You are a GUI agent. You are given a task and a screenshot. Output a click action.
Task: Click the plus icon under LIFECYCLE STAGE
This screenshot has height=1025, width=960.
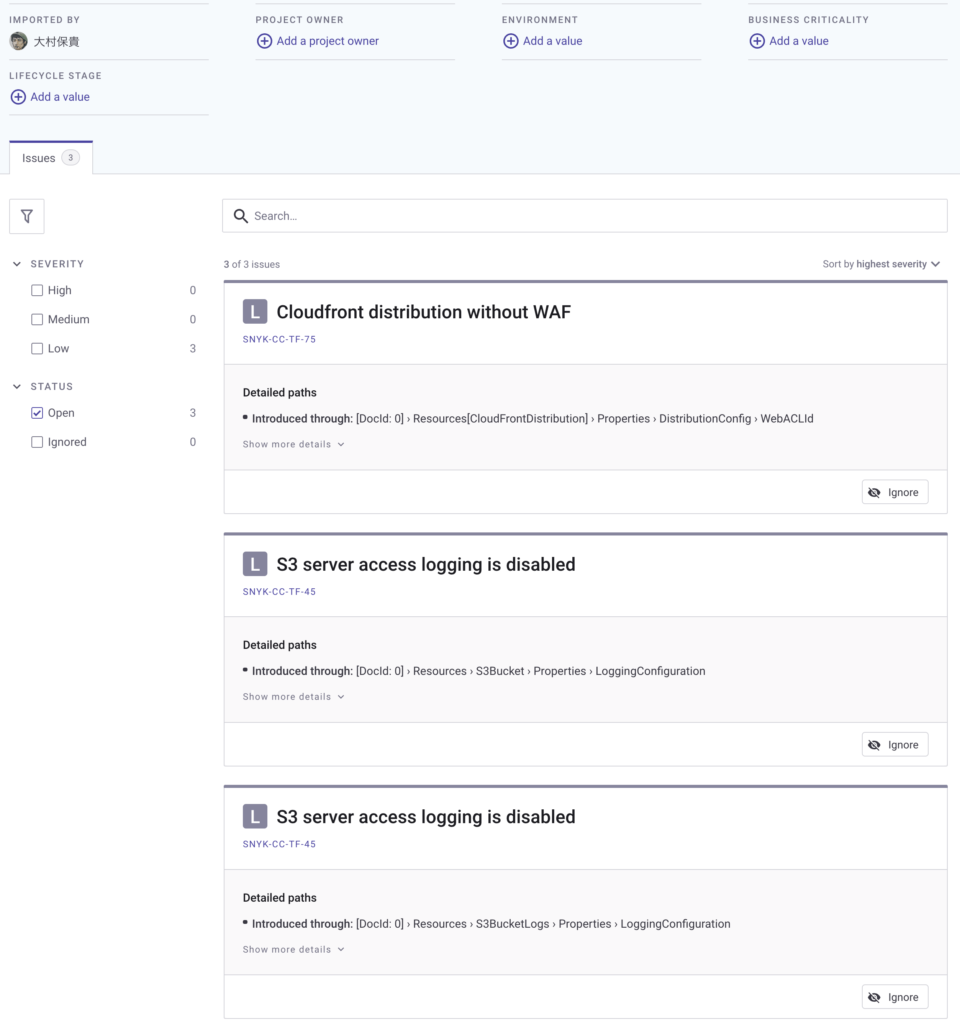(x=17, y=97)
